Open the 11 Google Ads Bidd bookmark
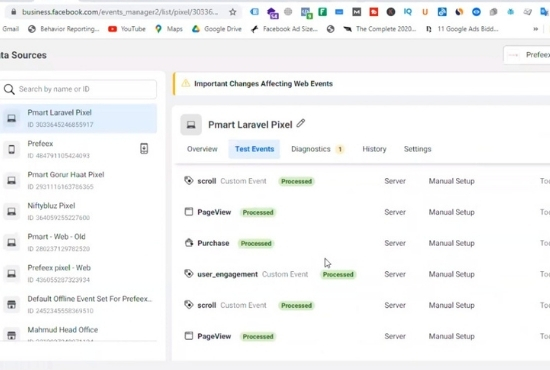Viewport: 550px width, 370px height. coord(462,29)
